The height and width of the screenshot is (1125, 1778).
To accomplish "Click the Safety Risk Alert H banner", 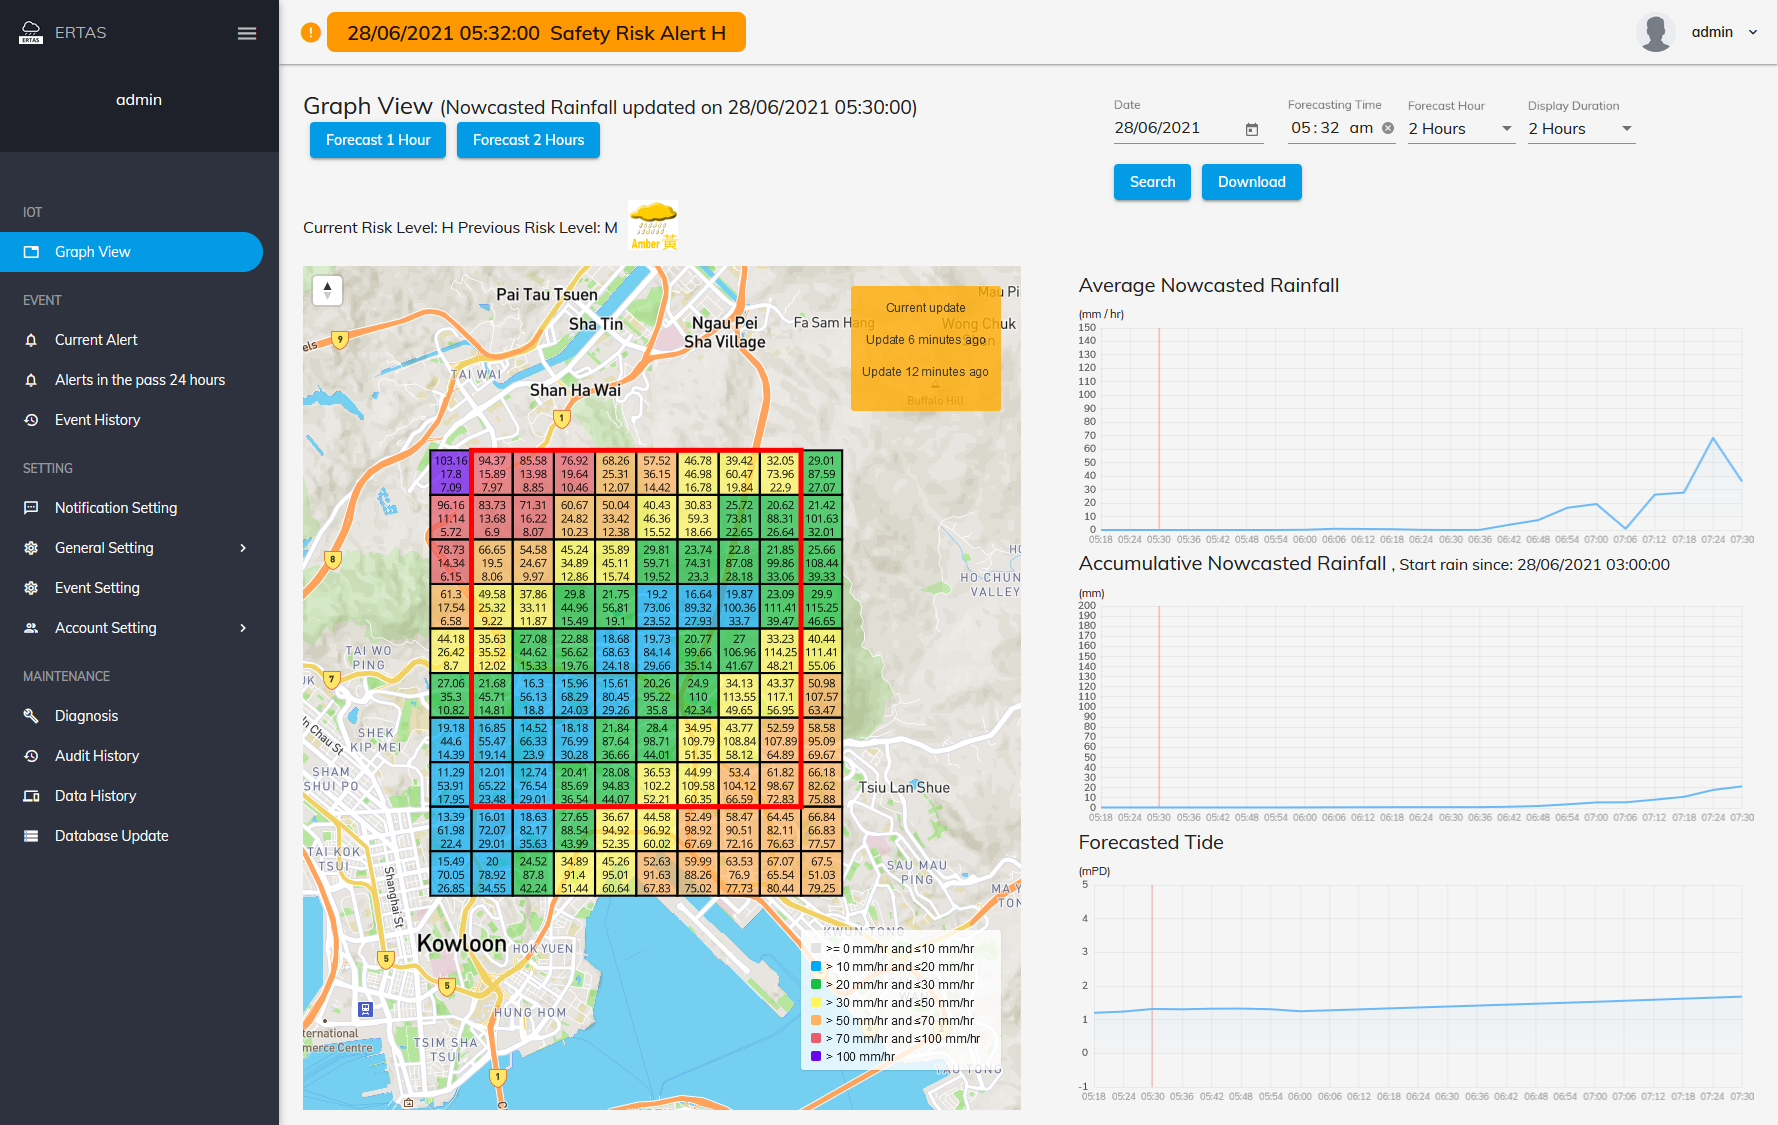I will point(536,33).
